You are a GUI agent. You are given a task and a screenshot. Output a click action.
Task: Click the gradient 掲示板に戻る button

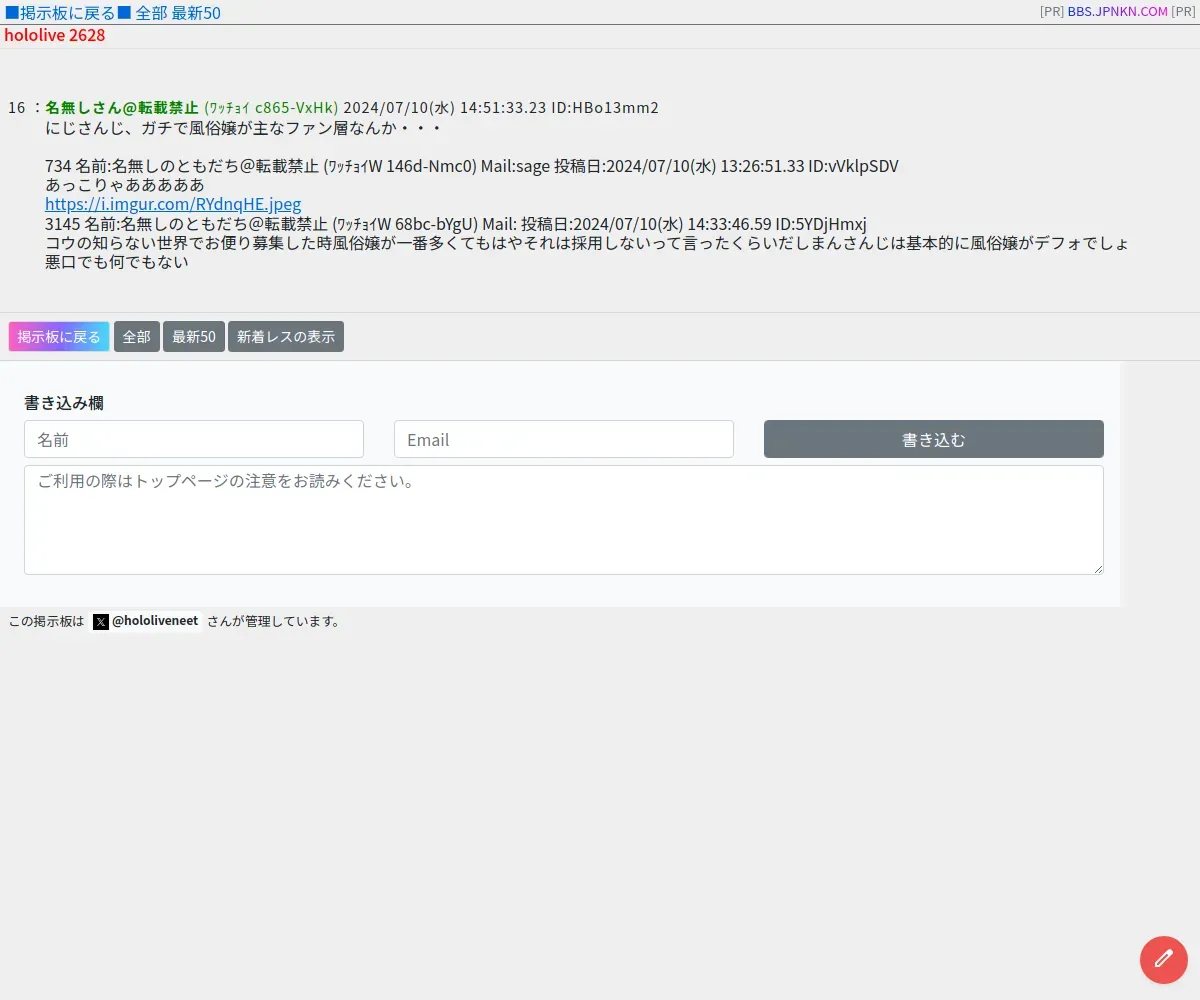[x=59, y=337]
